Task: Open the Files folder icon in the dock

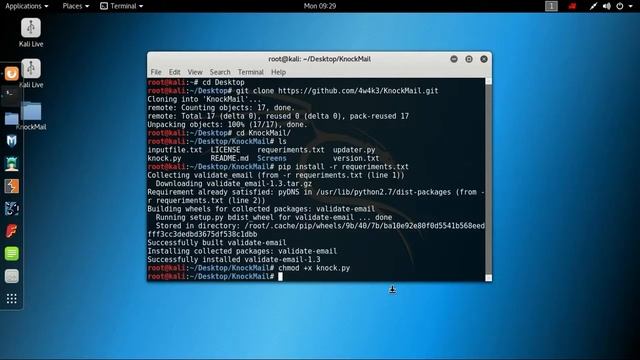Action: (x=11, y=118)
